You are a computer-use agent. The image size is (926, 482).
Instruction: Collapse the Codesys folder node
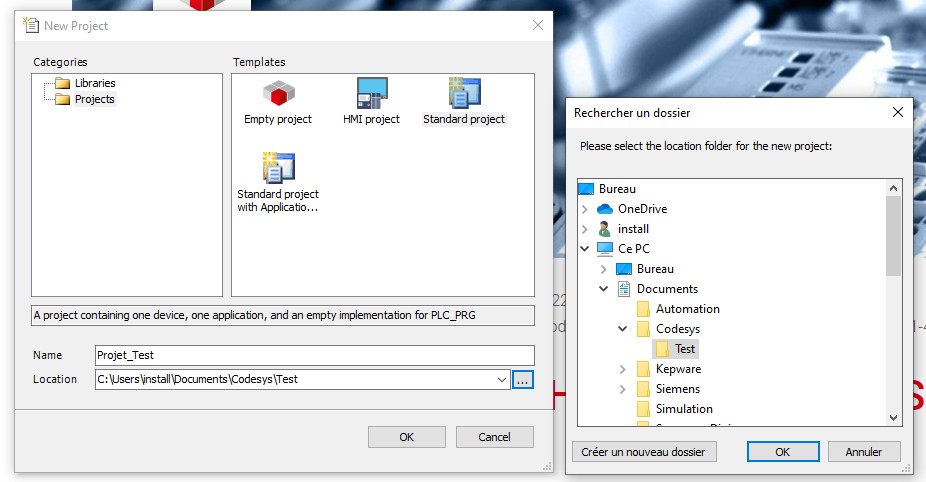click(x=623, y=329)
